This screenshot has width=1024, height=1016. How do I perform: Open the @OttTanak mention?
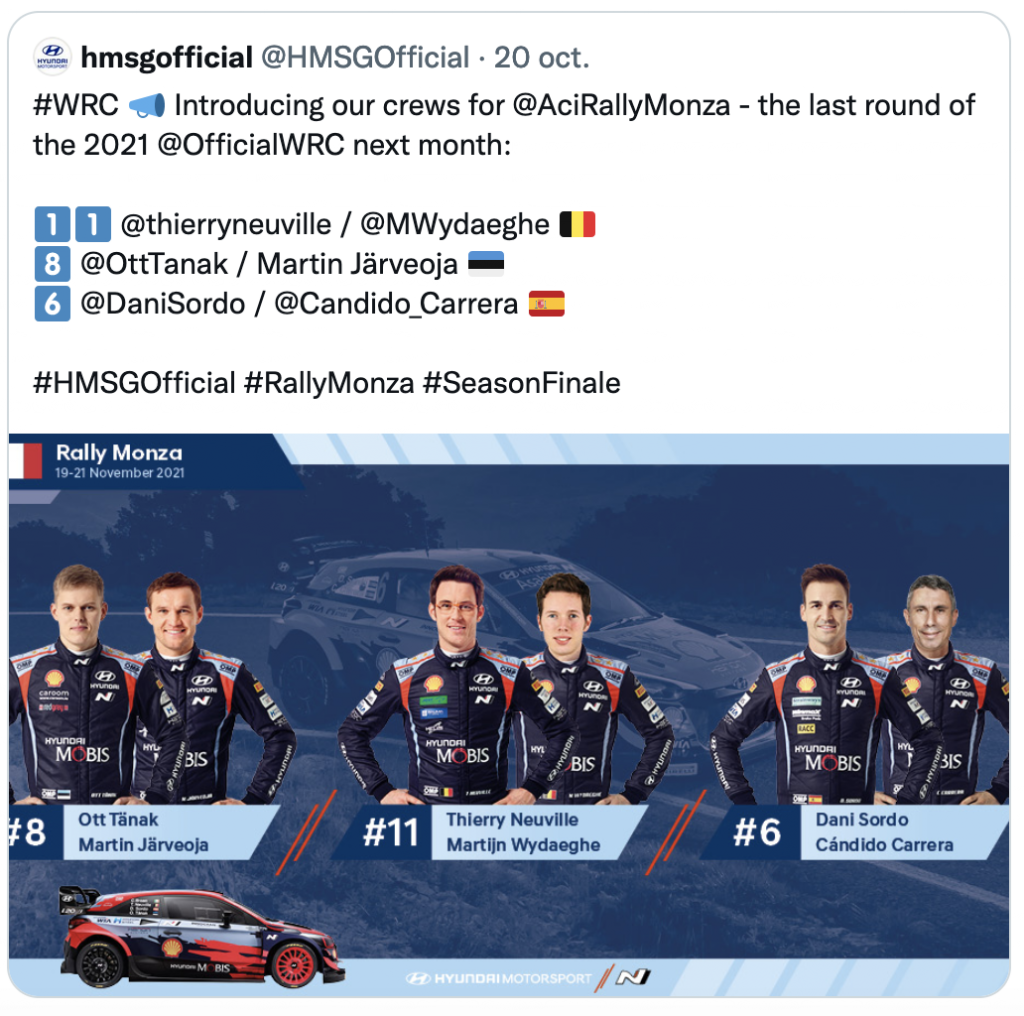click(x=154, y=264)
